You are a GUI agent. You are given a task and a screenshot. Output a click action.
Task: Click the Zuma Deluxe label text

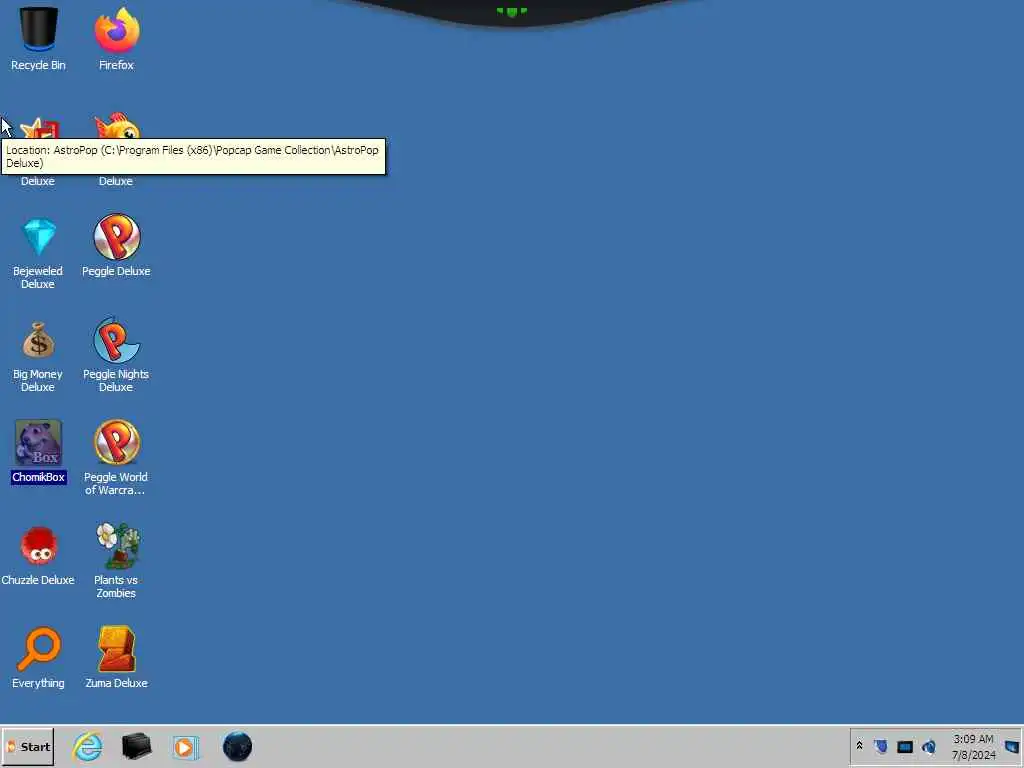[x=116, y=683]
